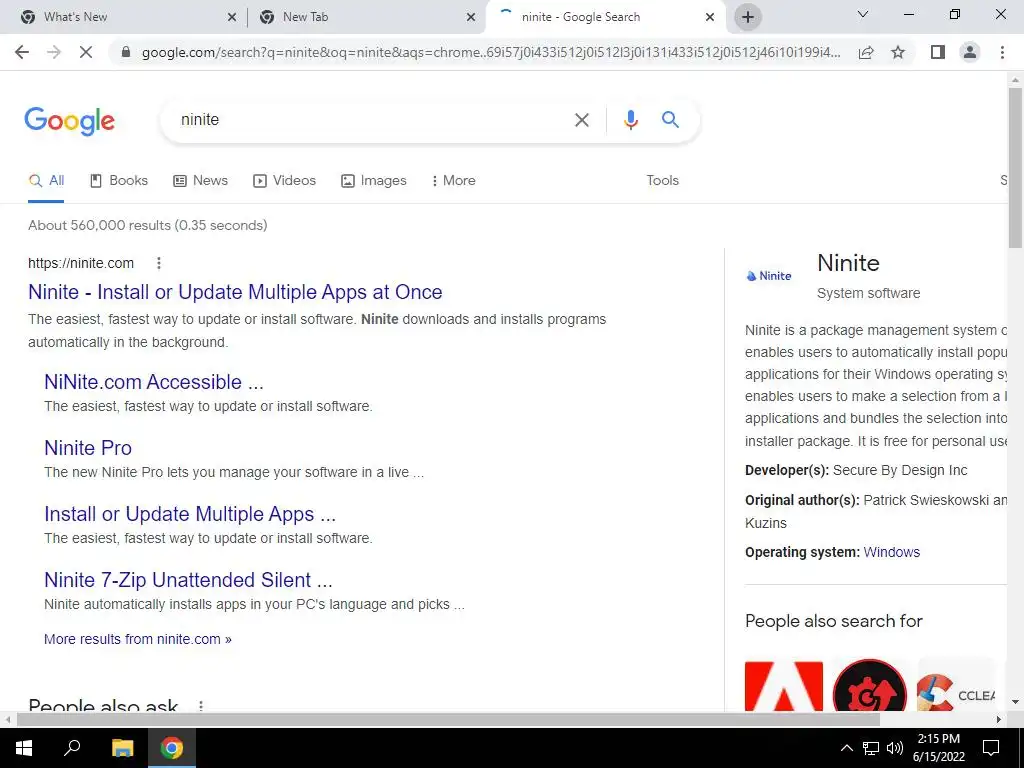Open the three-dot menu beside ninite.com URL
The image size is (1024, 768).
click(x=159, y=263)
